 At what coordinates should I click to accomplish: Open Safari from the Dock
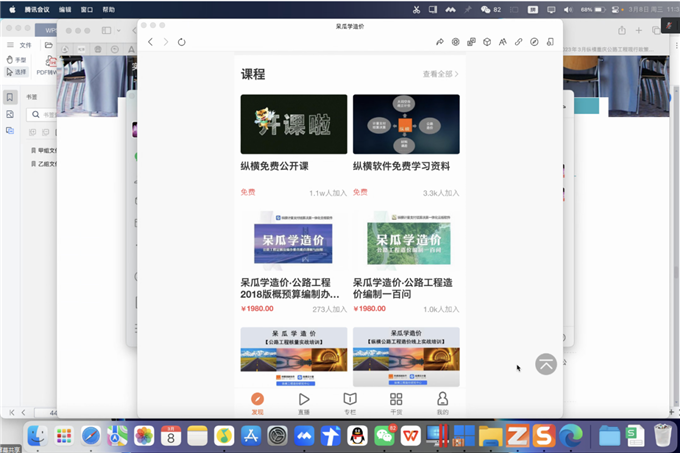coord(91,436)
